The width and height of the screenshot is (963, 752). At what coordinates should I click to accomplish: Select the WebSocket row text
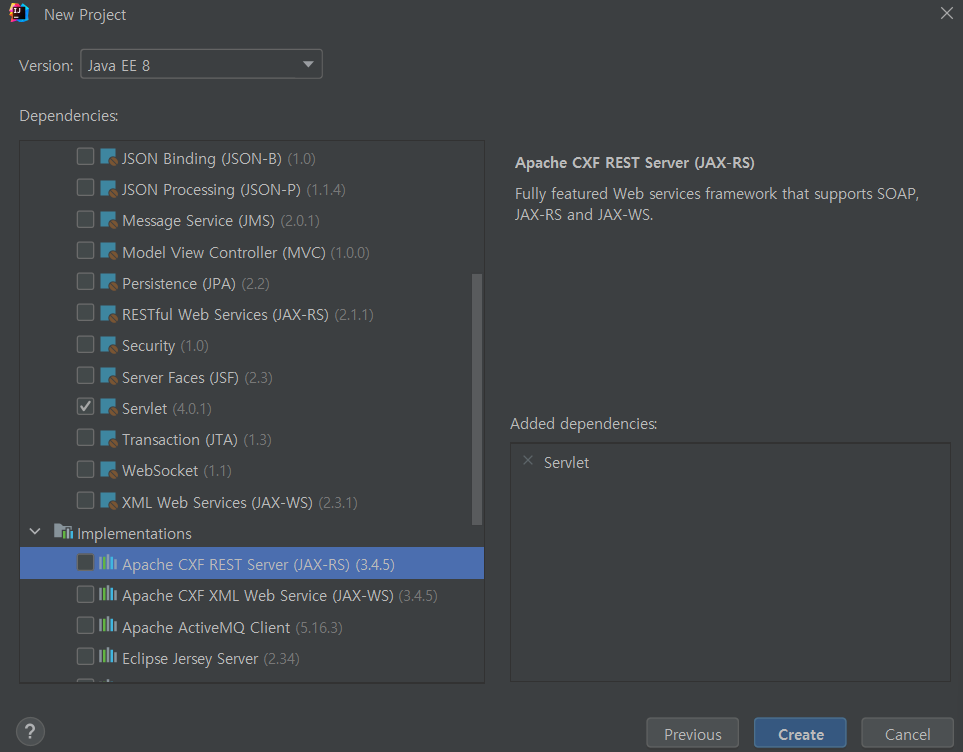pyautogui.click(x=176, y=471)
